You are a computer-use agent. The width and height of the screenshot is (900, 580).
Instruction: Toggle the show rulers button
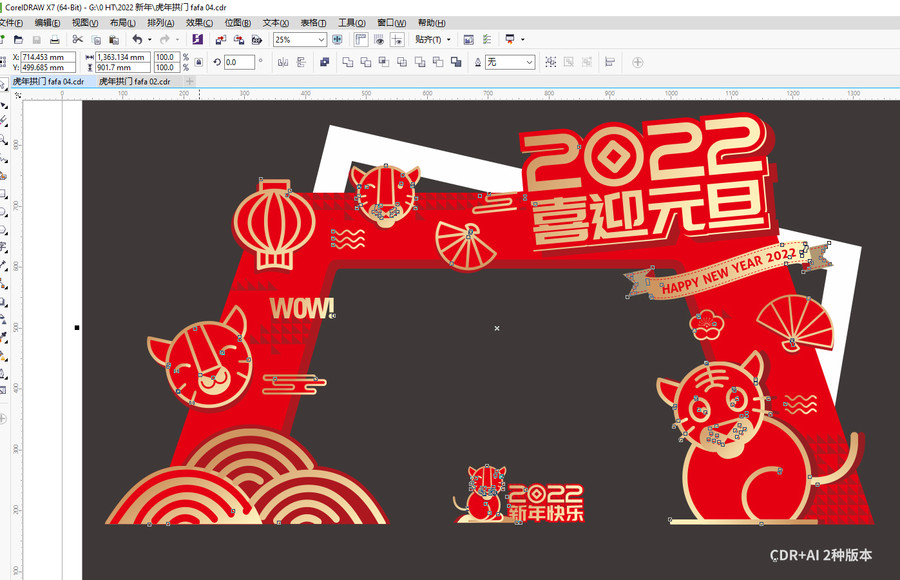click(361, 40)
